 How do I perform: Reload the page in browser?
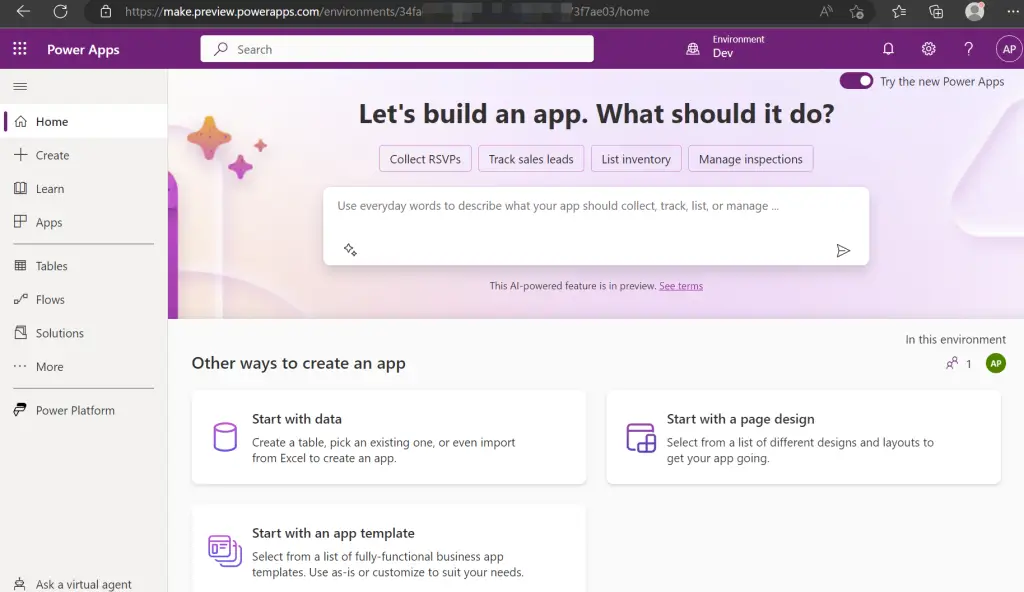tap(60, 11)
